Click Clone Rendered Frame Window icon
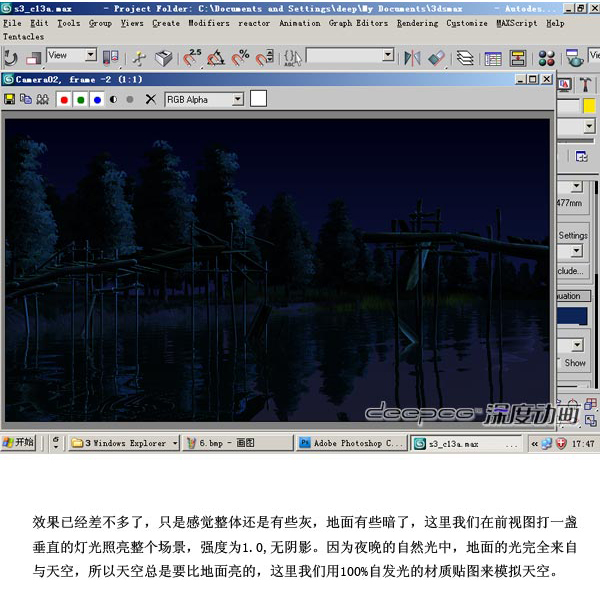This screenshot has height=604, width=600. [x=26, y=99]
